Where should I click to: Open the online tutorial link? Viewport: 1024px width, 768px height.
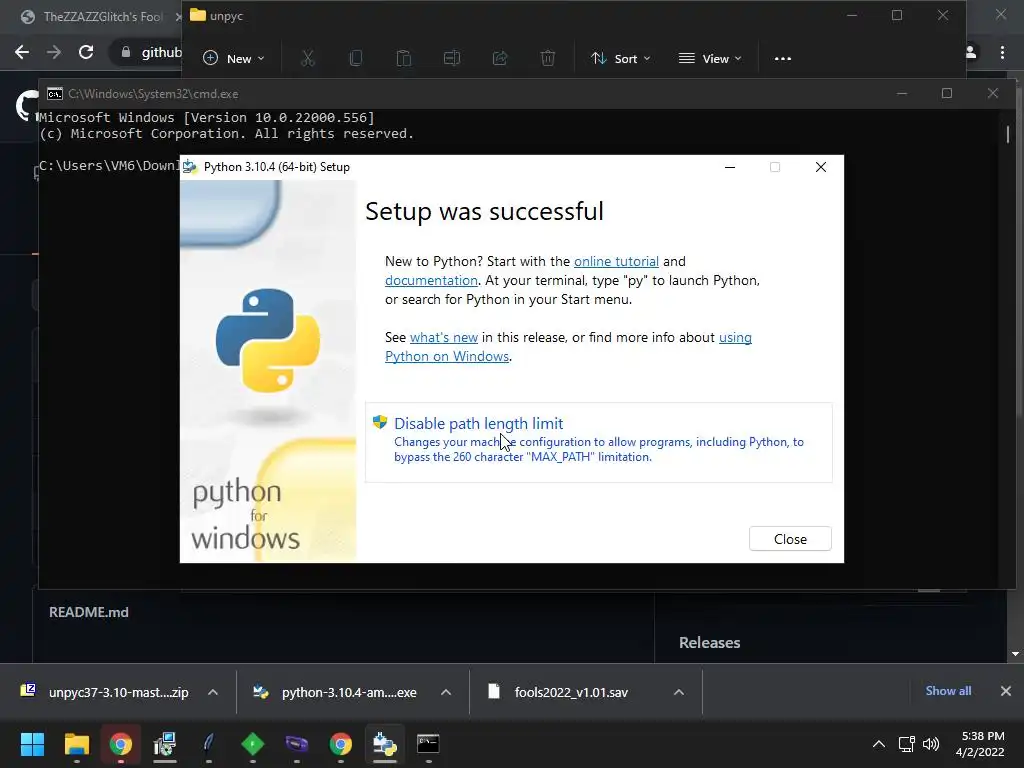point(616,261)
